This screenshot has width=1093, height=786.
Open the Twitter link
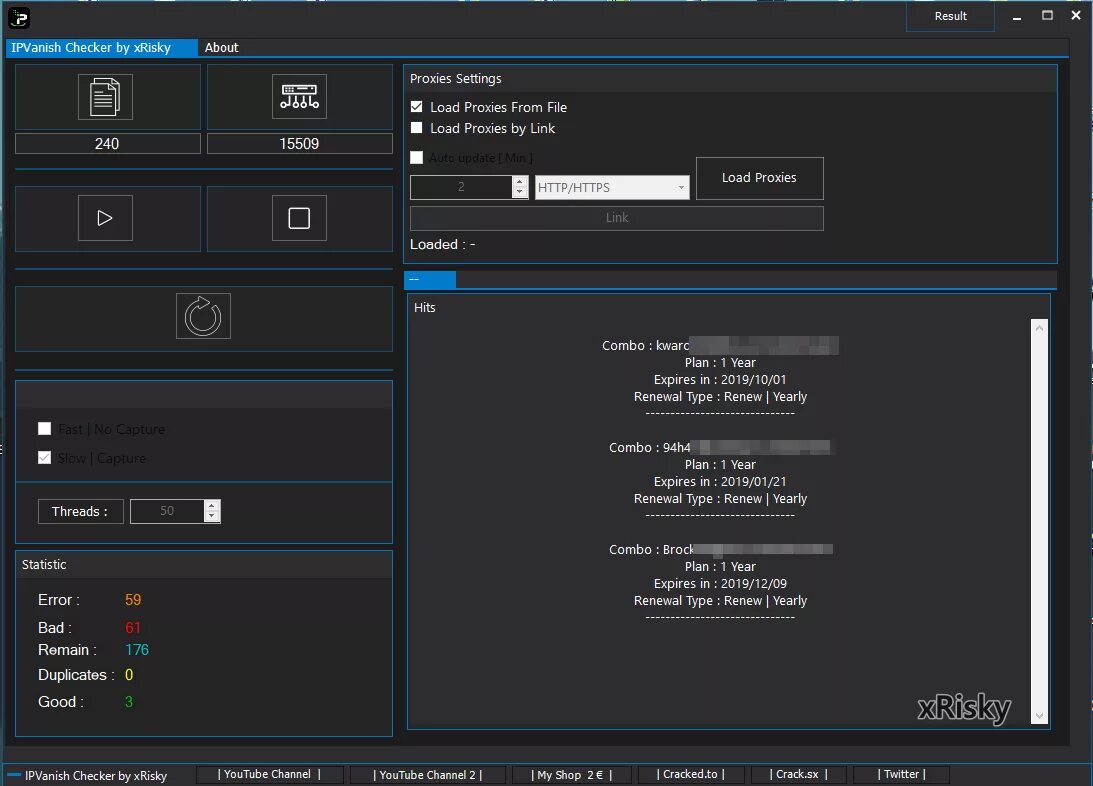point(901,774)
